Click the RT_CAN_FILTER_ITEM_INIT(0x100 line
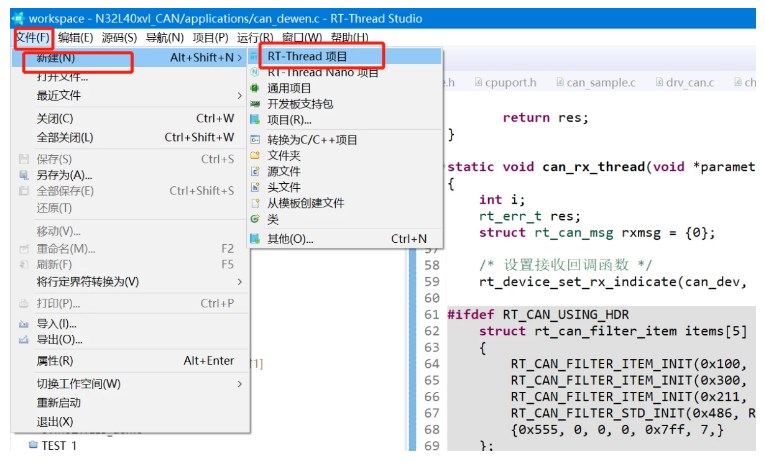 click(x=629, y=364)
